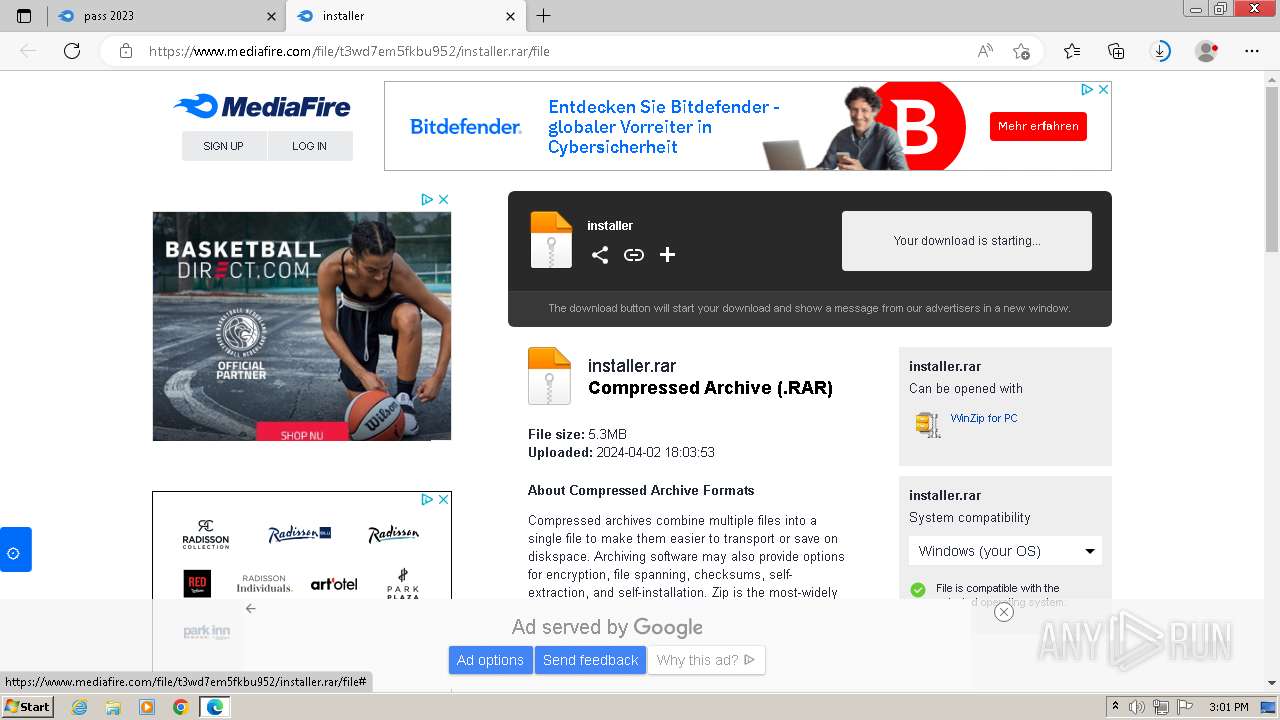Image resolution: width=1280 pixels, height=720 pixels.
Task: Open AdChoices on Radisson ad
Action: [x=427, y=499]
